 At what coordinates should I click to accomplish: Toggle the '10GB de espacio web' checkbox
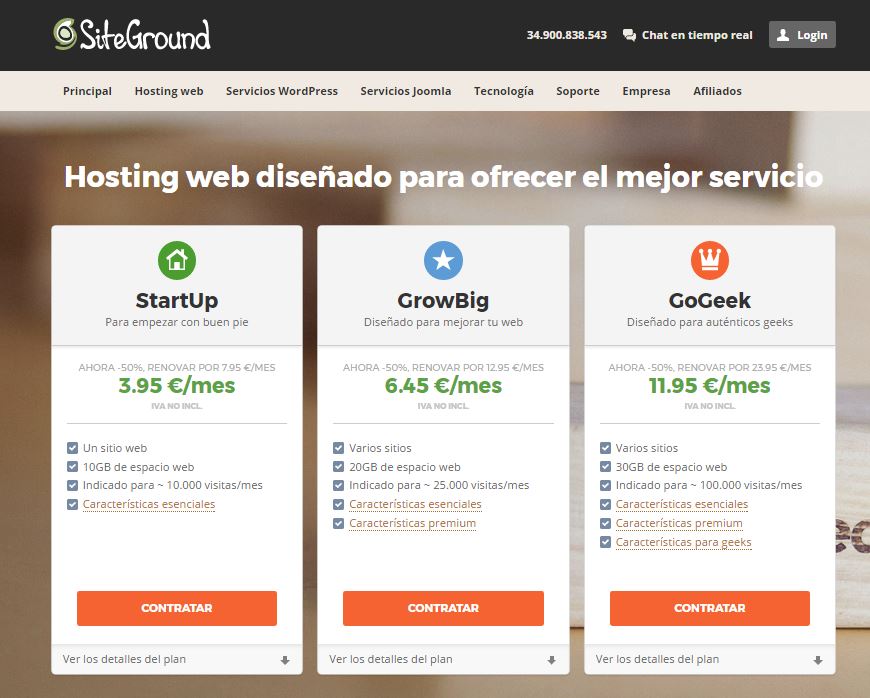(72, 467)
